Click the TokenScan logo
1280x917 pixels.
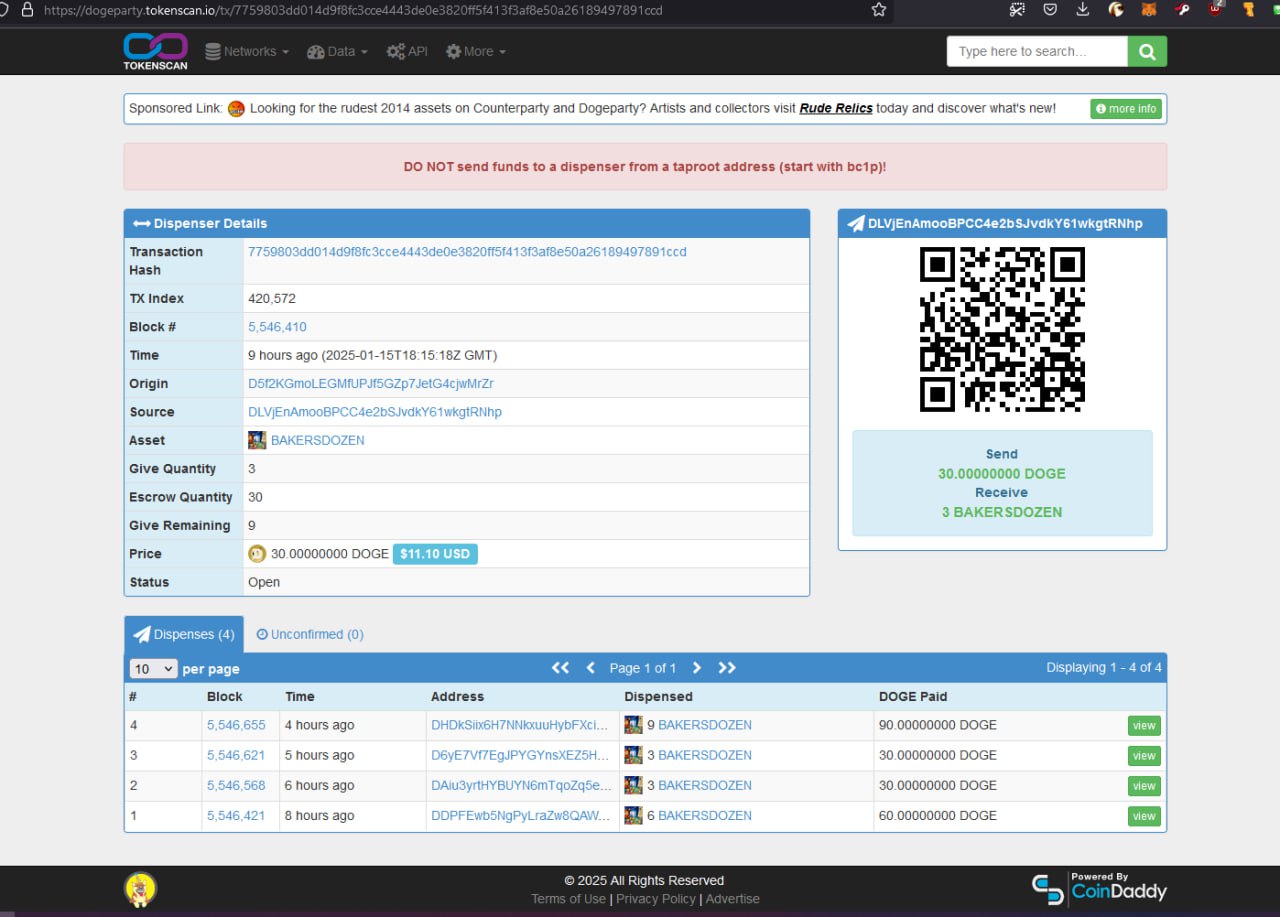155,51
